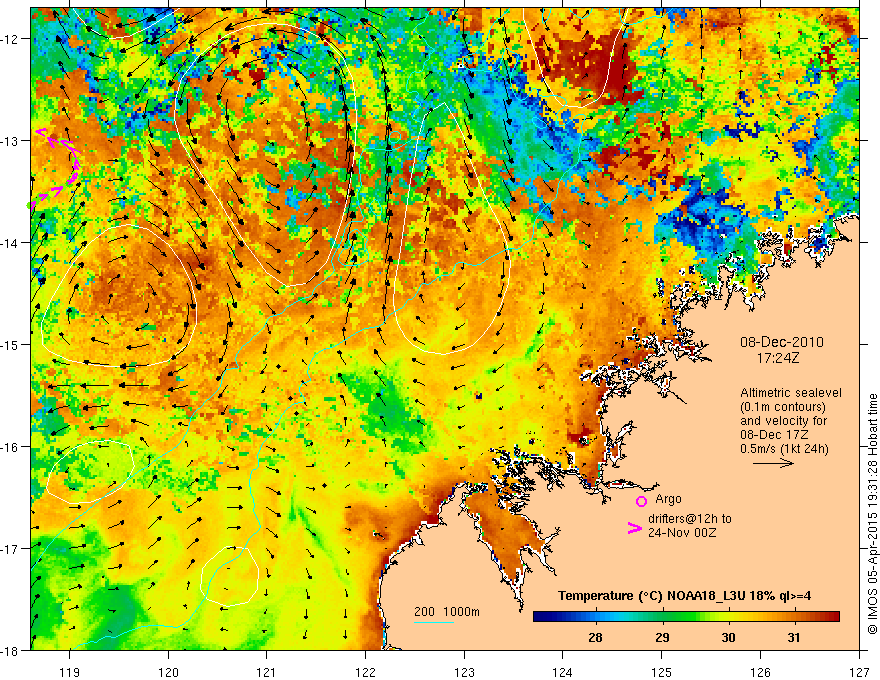Click latitude axis label -14
Image resolution: width=880 pixels, height=680 pixels.
[10, 243]
